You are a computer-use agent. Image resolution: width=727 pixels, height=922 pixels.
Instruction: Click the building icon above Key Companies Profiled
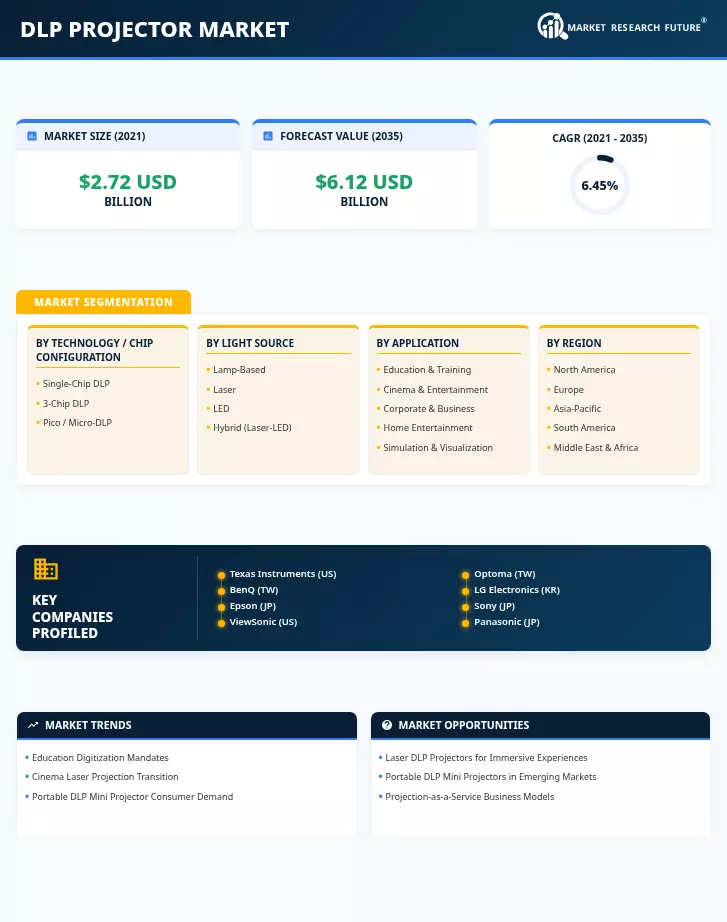[x=45, y=569]
